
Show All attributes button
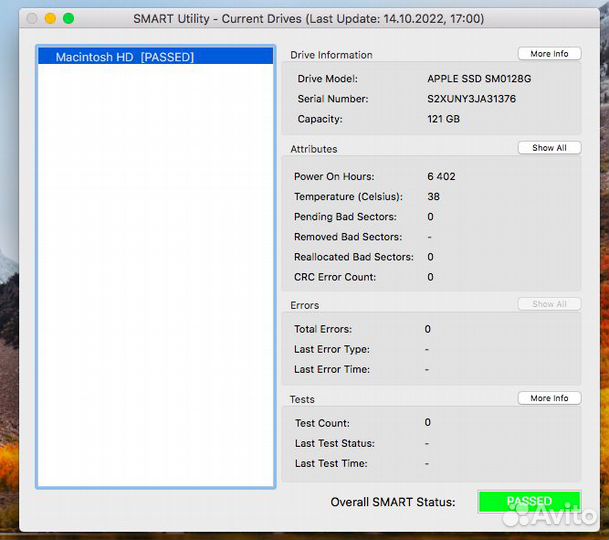point(549,148)
